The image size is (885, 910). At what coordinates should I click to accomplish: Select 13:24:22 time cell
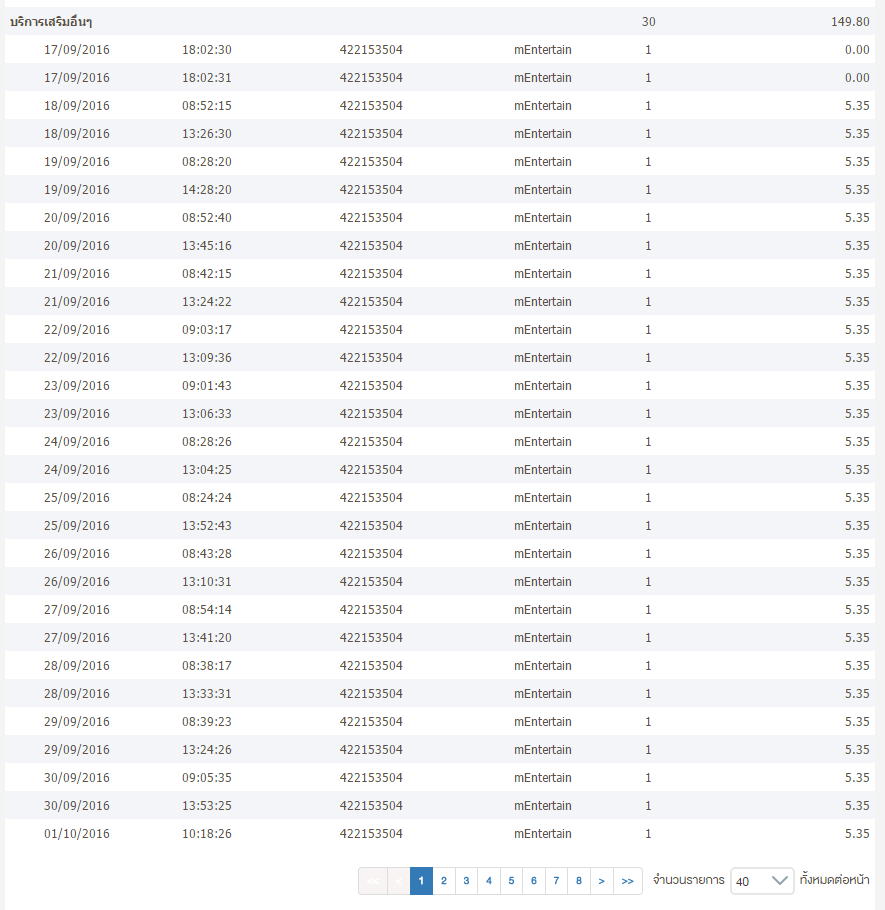(x=207, y=302)
